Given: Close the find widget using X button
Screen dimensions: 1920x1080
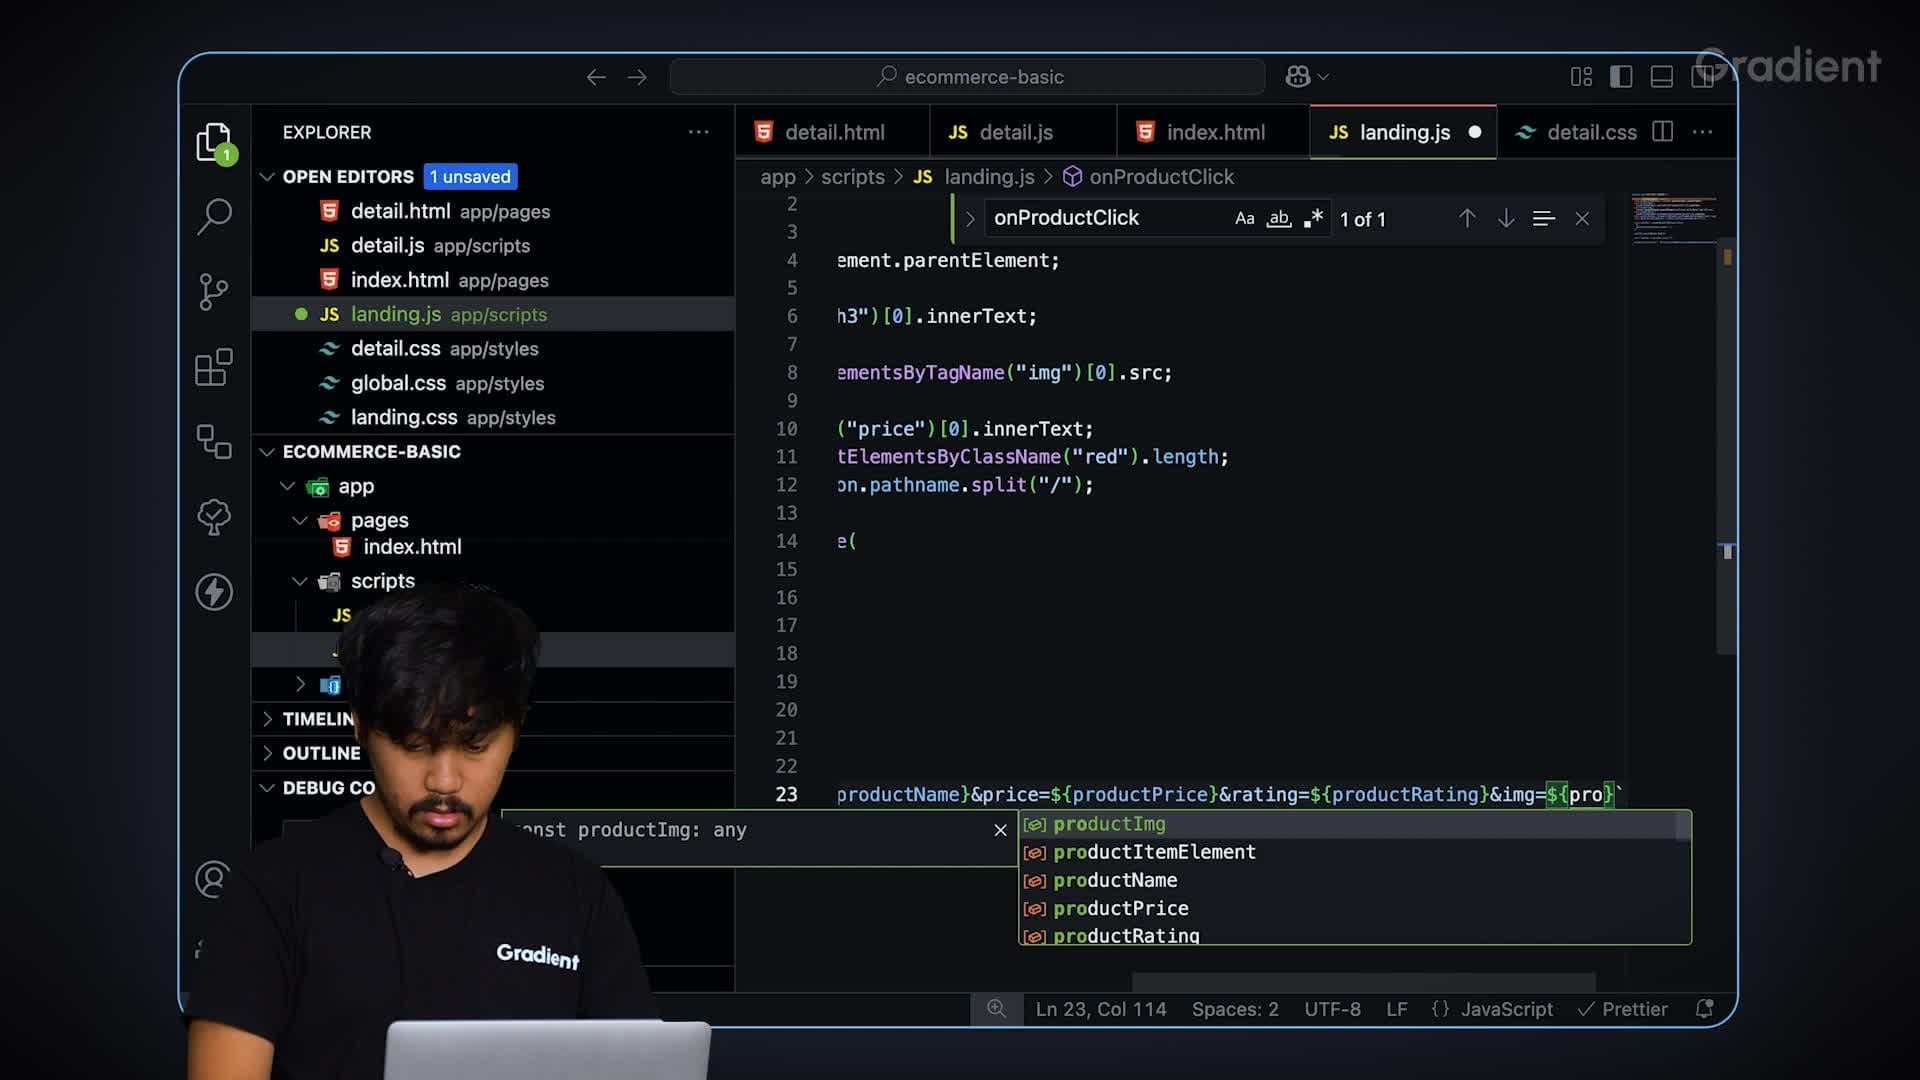Looking at the screenshot, I should (x=1582, y=219).
